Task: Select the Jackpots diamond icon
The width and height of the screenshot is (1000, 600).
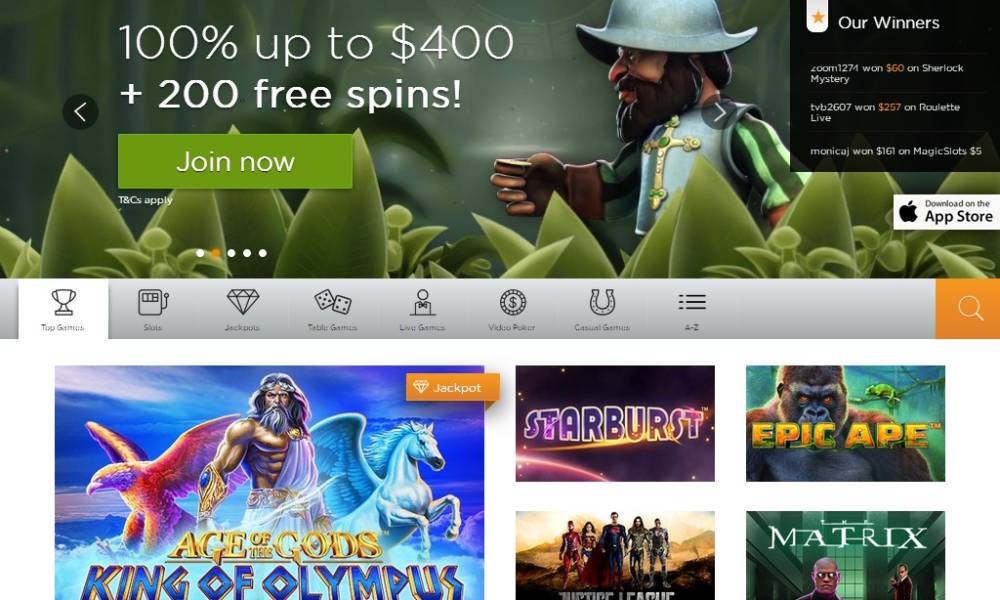Action: pos(243,302)
